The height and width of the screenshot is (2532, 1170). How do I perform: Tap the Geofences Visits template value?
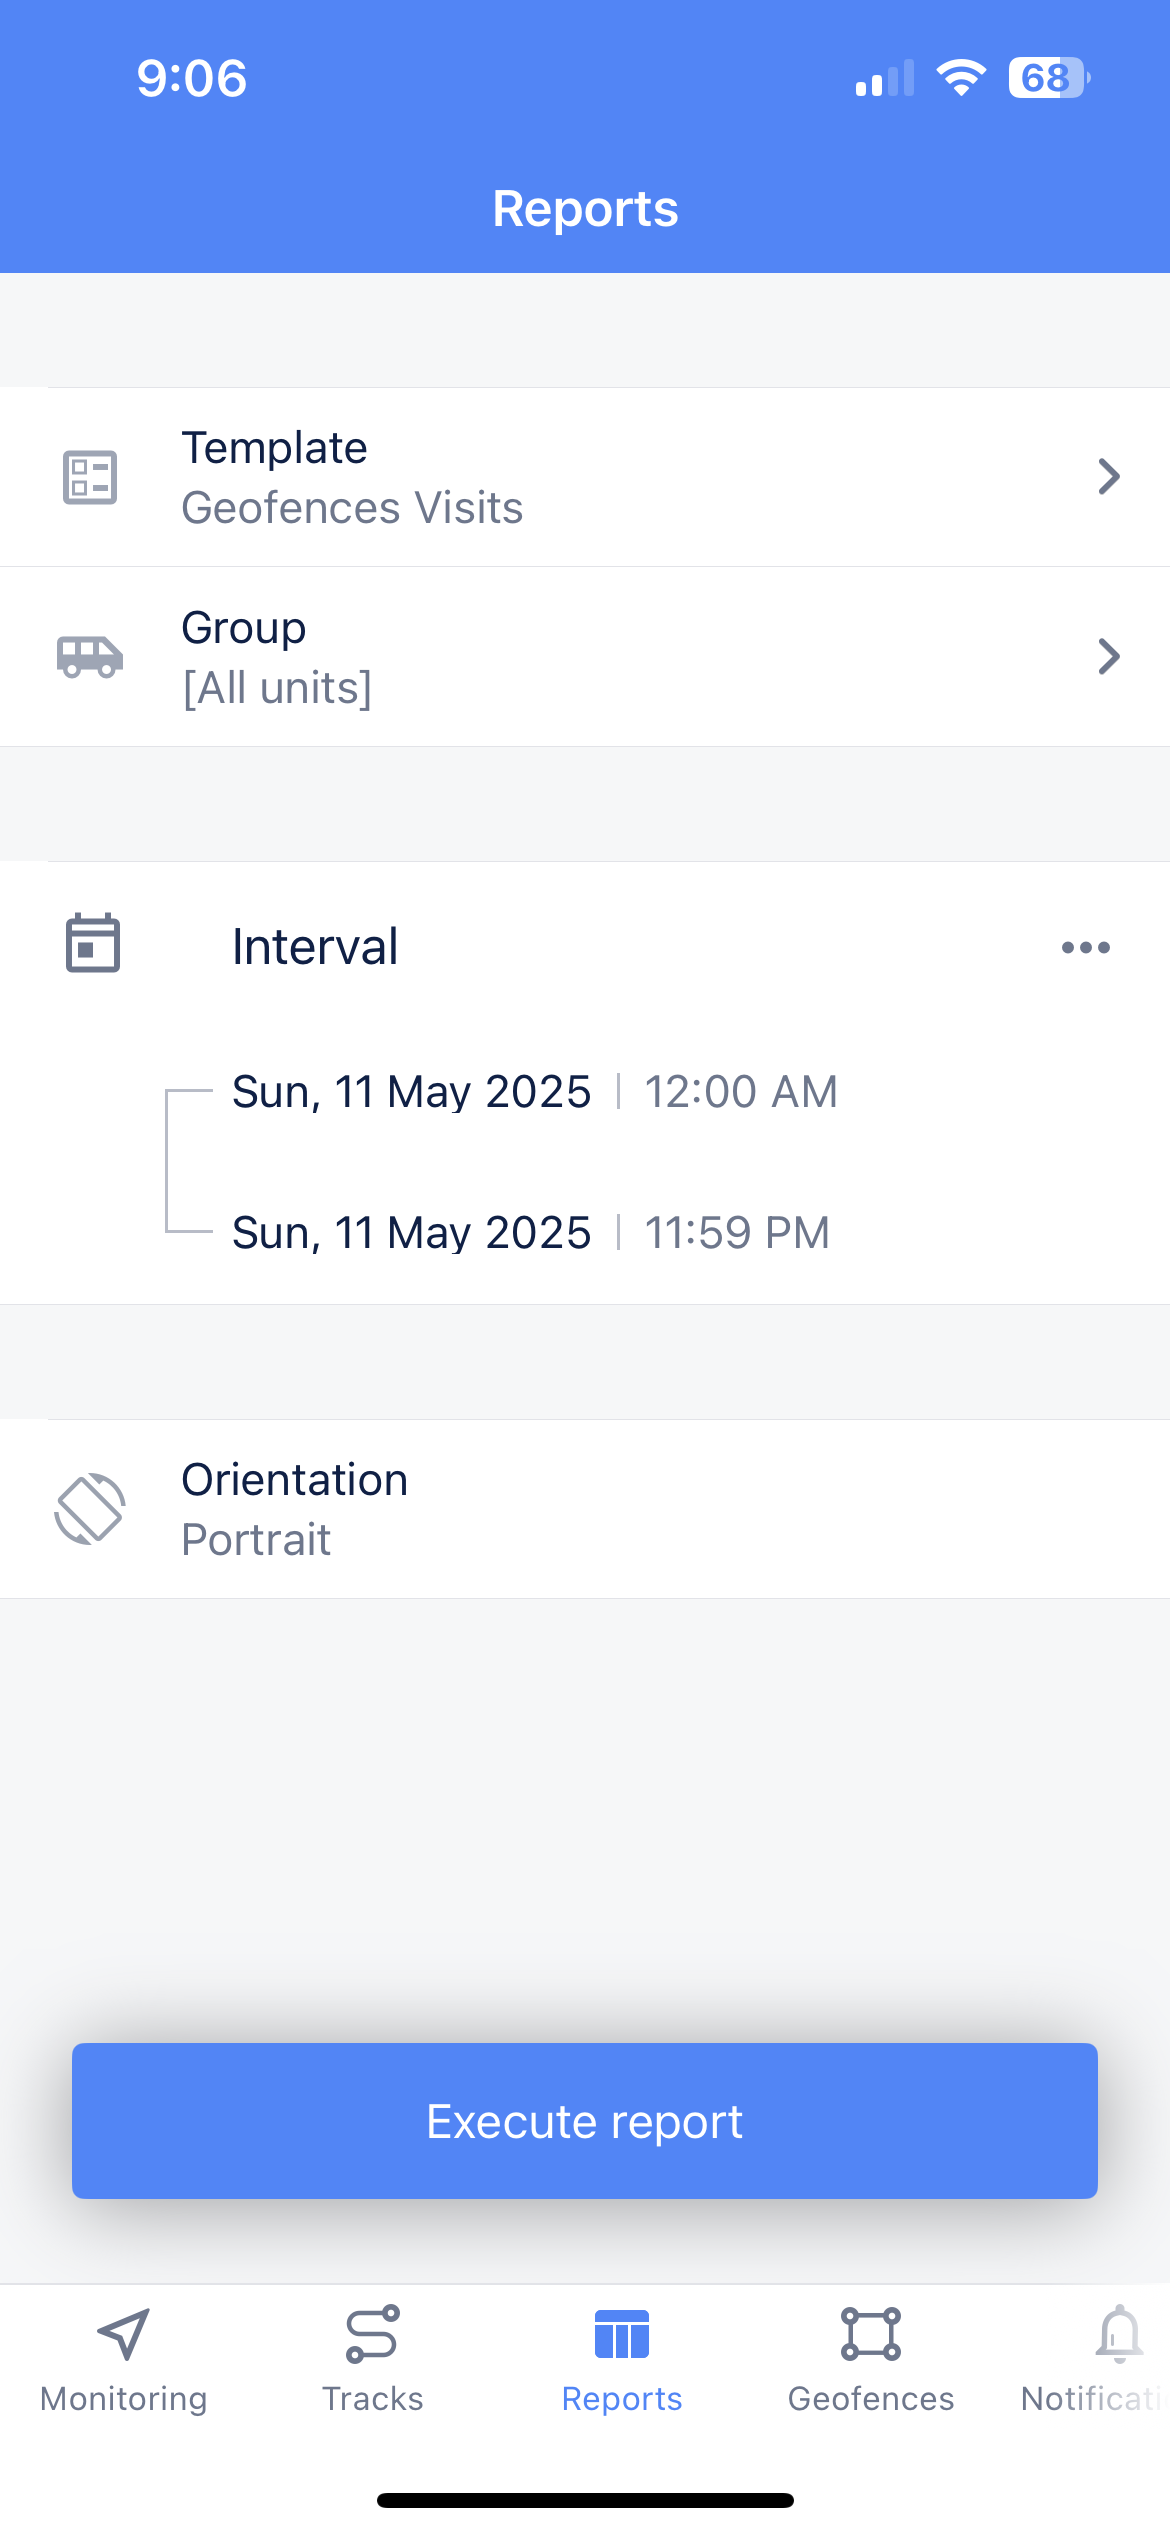point(352,508)
